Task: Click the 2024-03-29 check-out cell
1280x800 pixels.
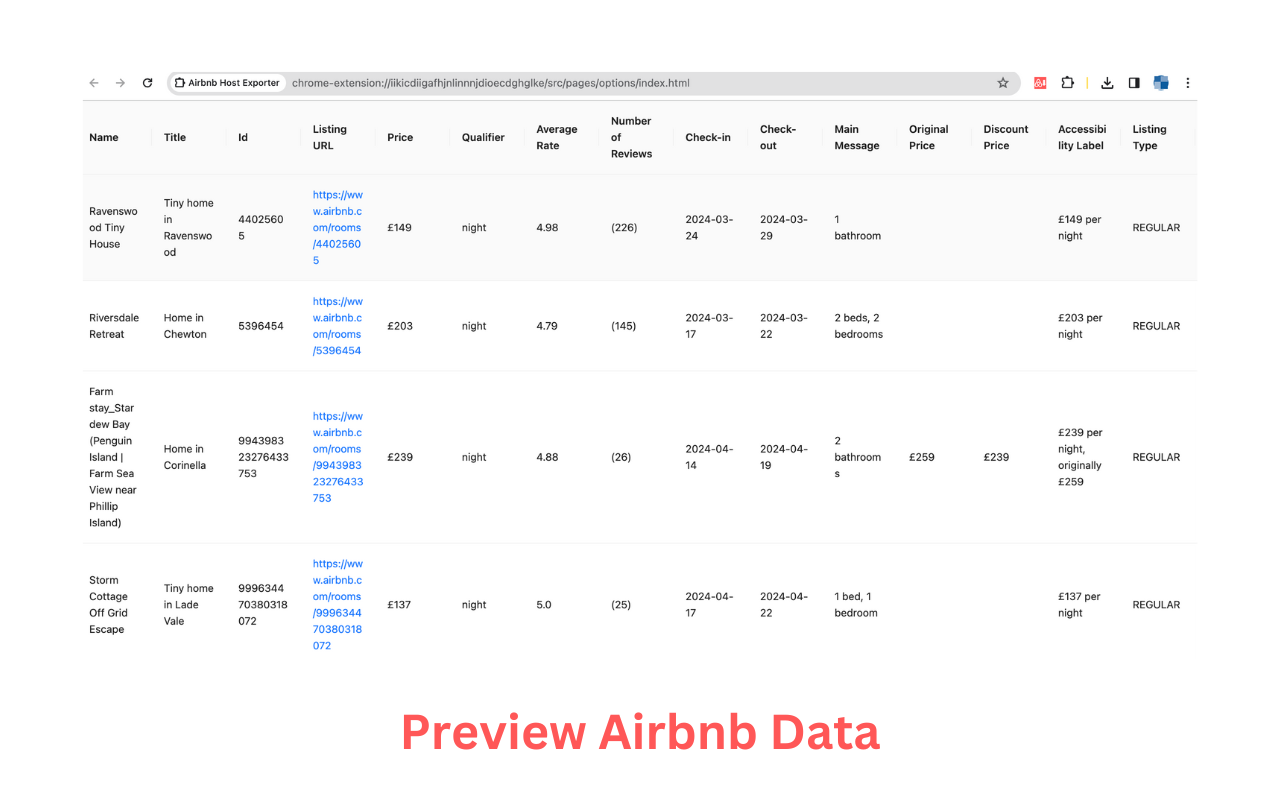Action: click(784, 228)
